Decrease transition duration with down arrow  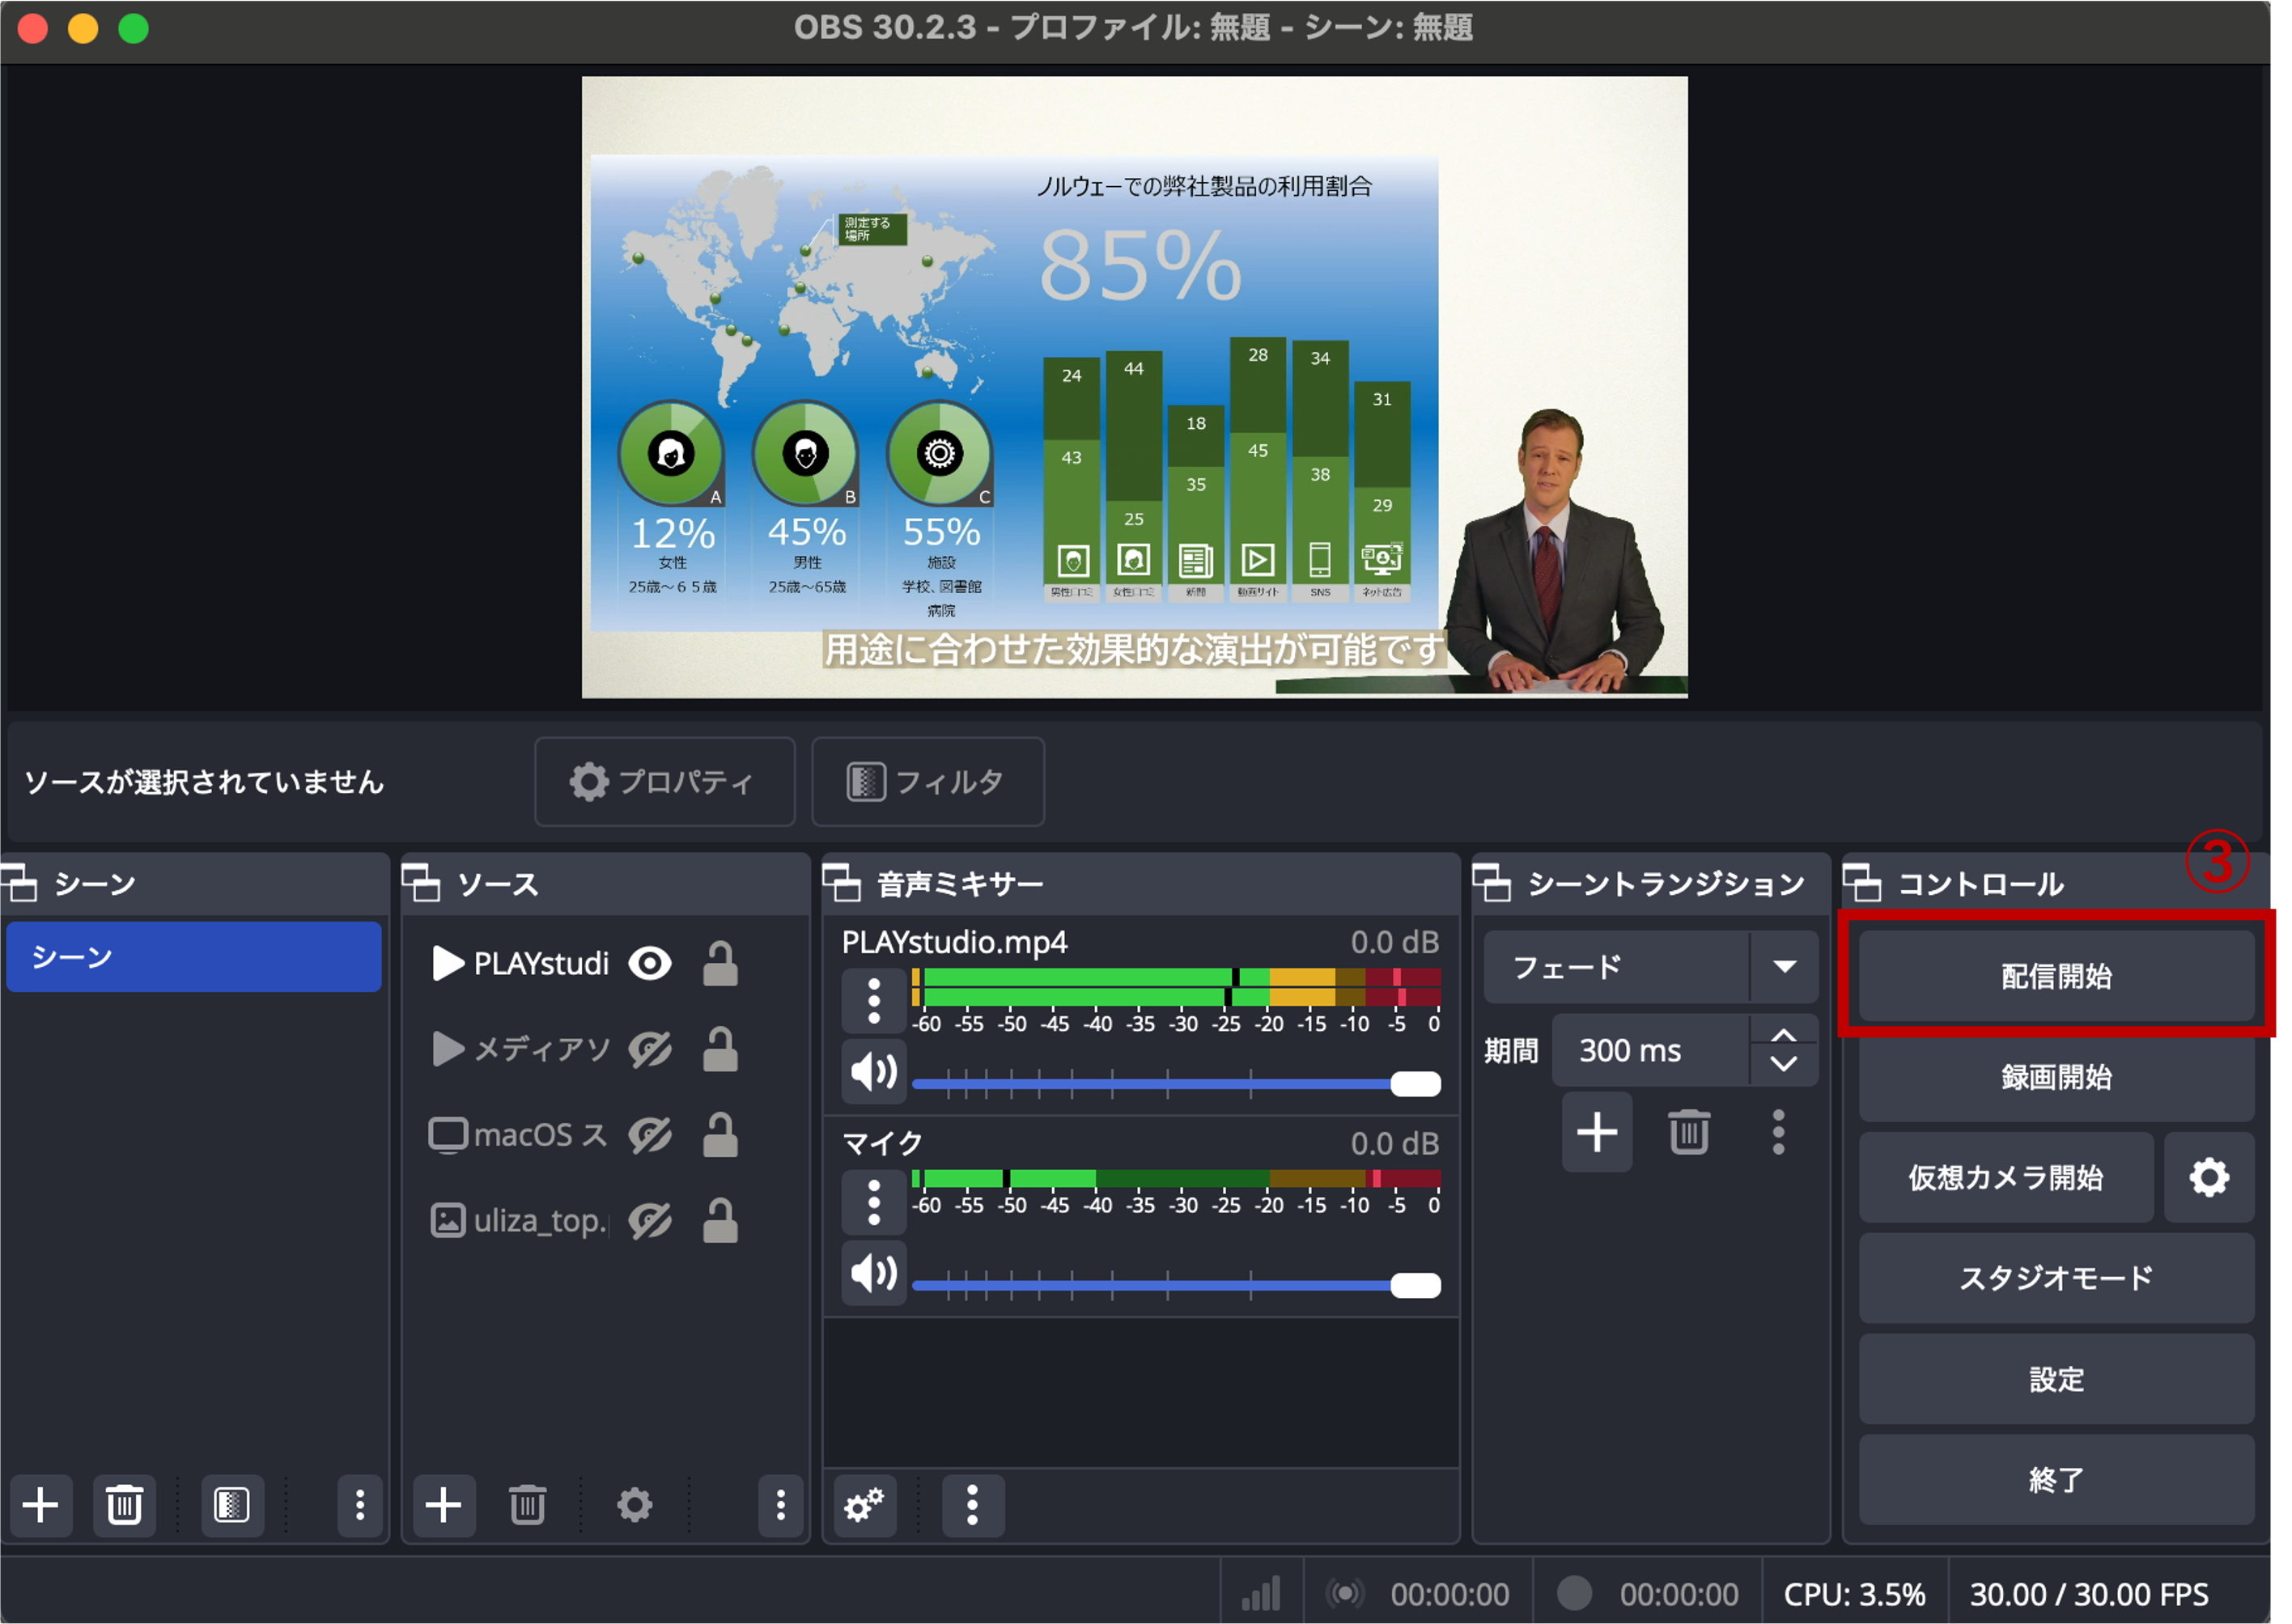click(1784, 1064)
